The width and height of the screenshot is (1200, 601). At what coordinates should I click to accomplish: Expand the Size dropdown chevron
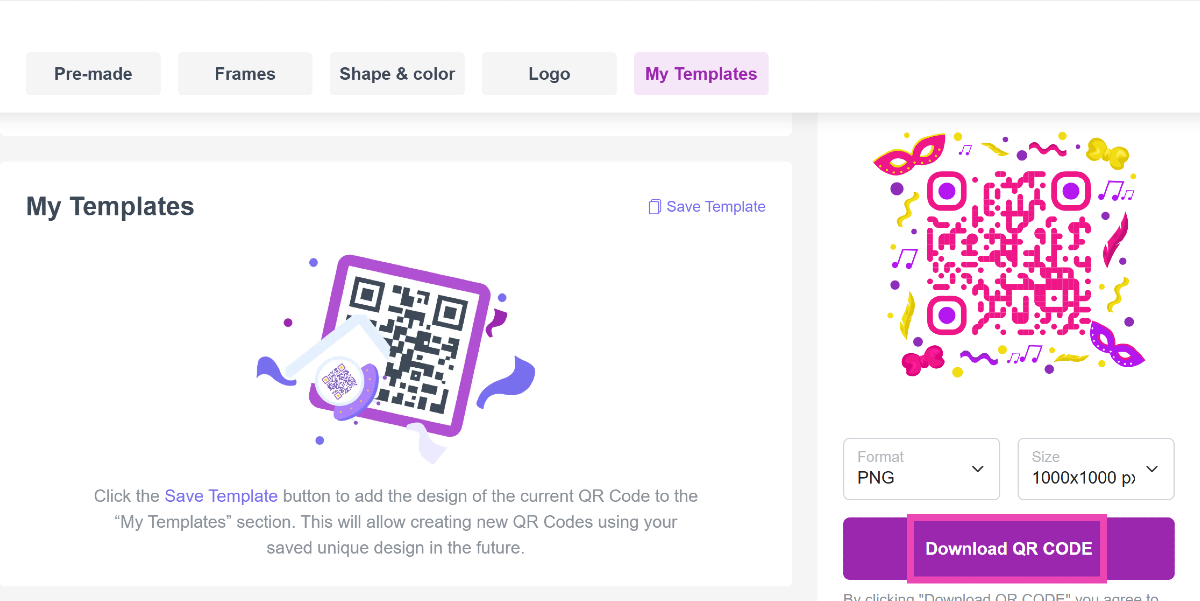coord(1152,469)
